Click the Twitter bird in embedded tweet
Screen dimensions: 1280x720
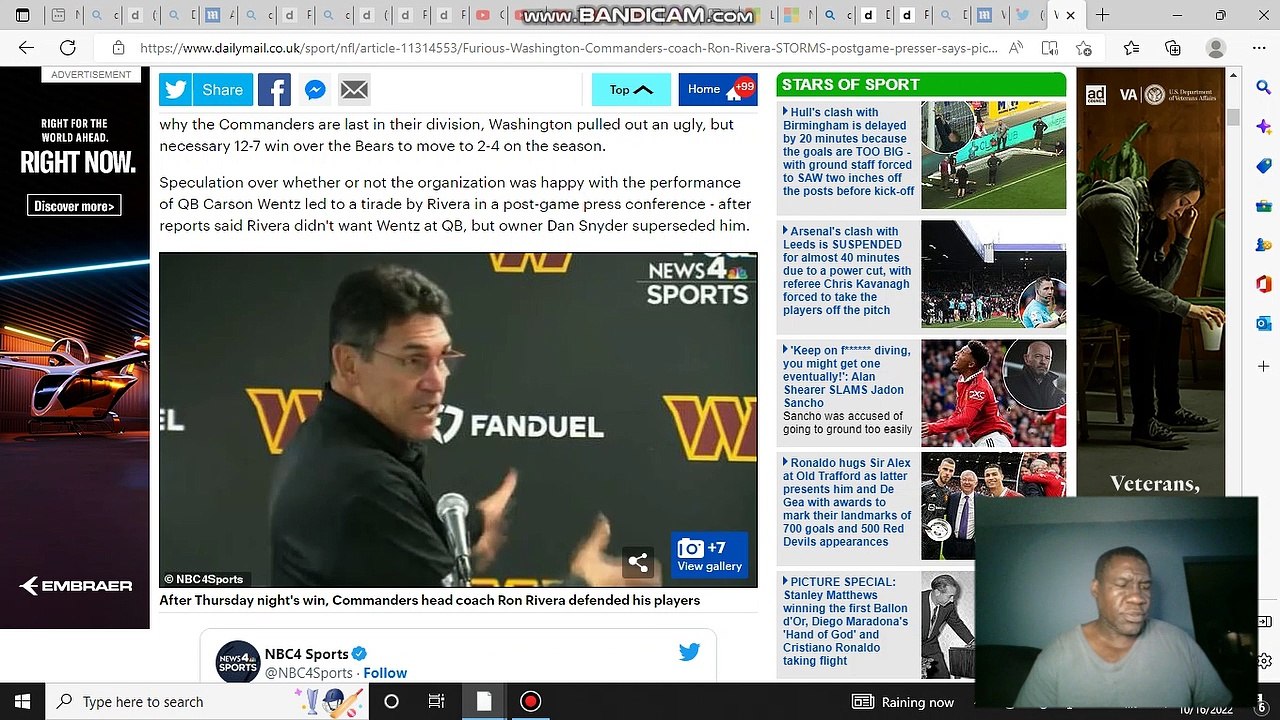[x=689, y=652]
